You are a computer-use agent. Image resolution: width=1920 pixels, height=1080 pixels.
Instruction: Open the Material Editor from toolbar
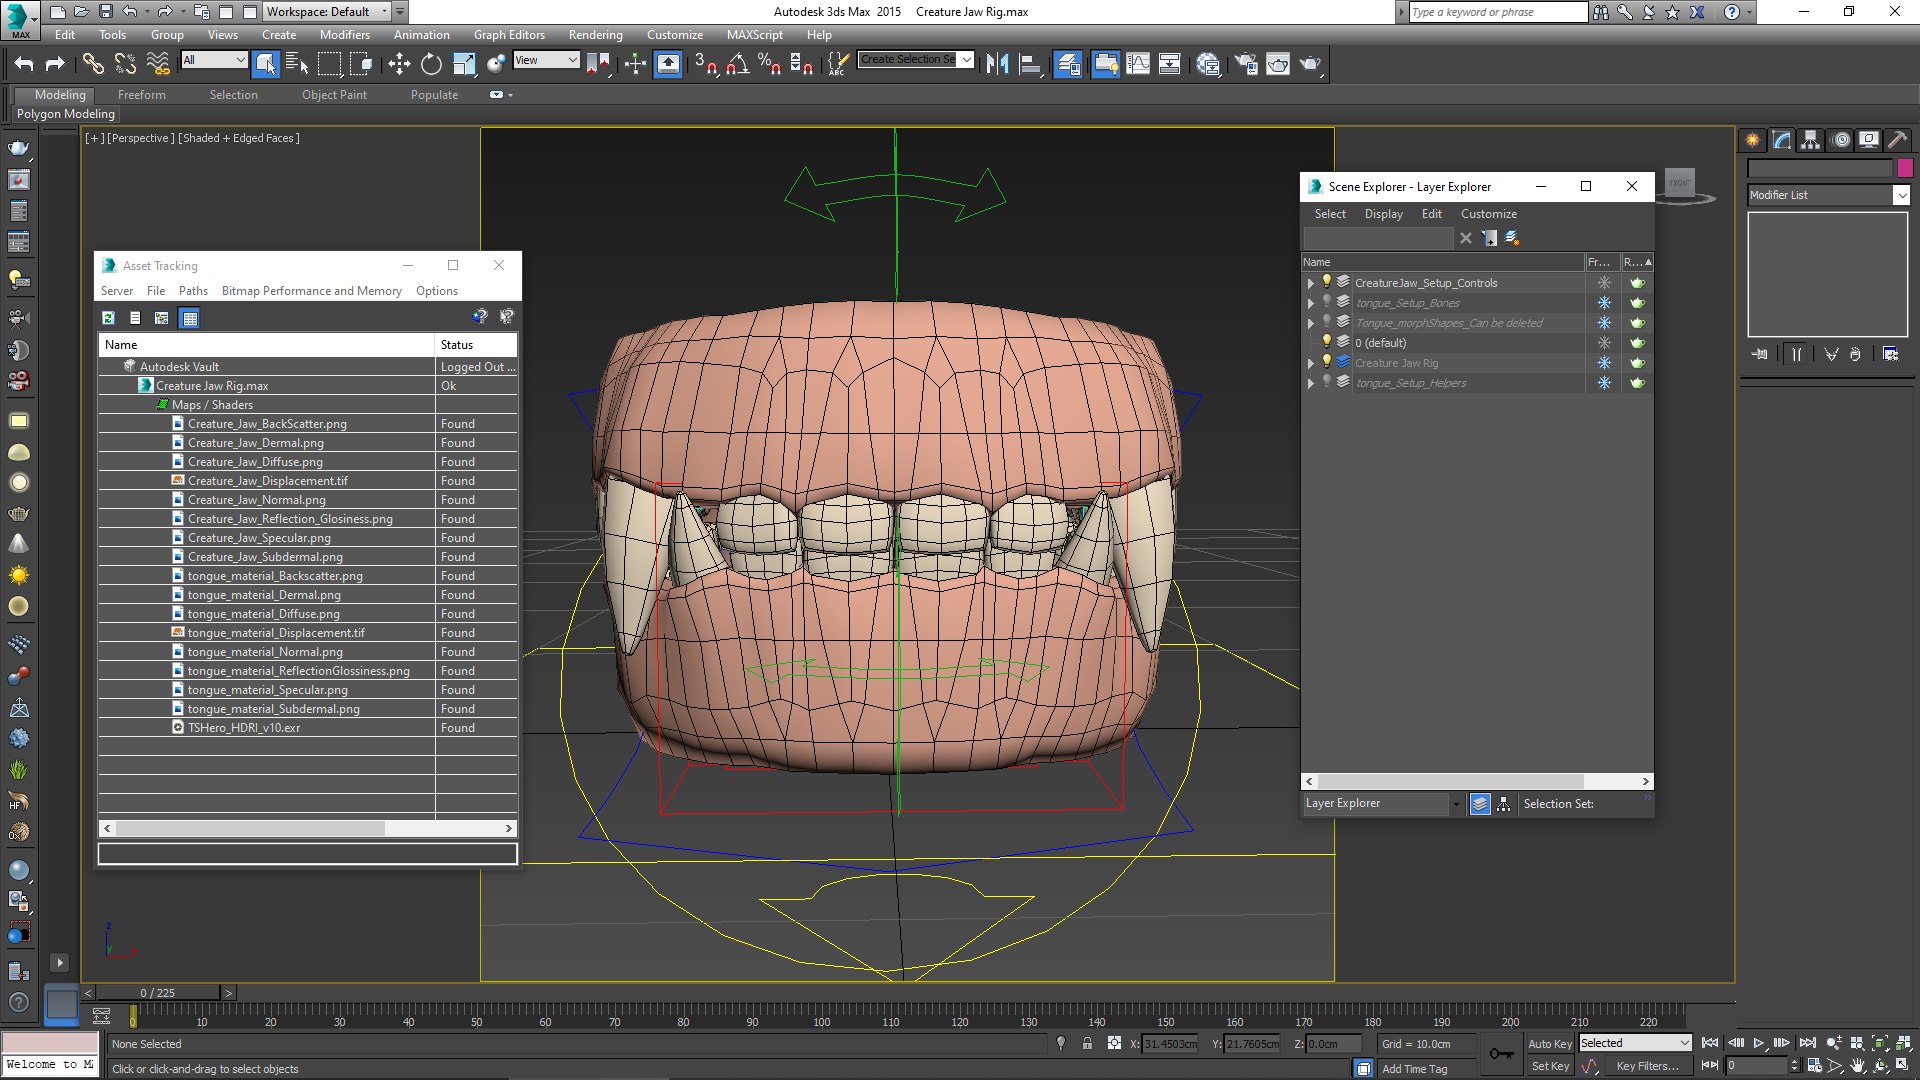(1208, 64)
